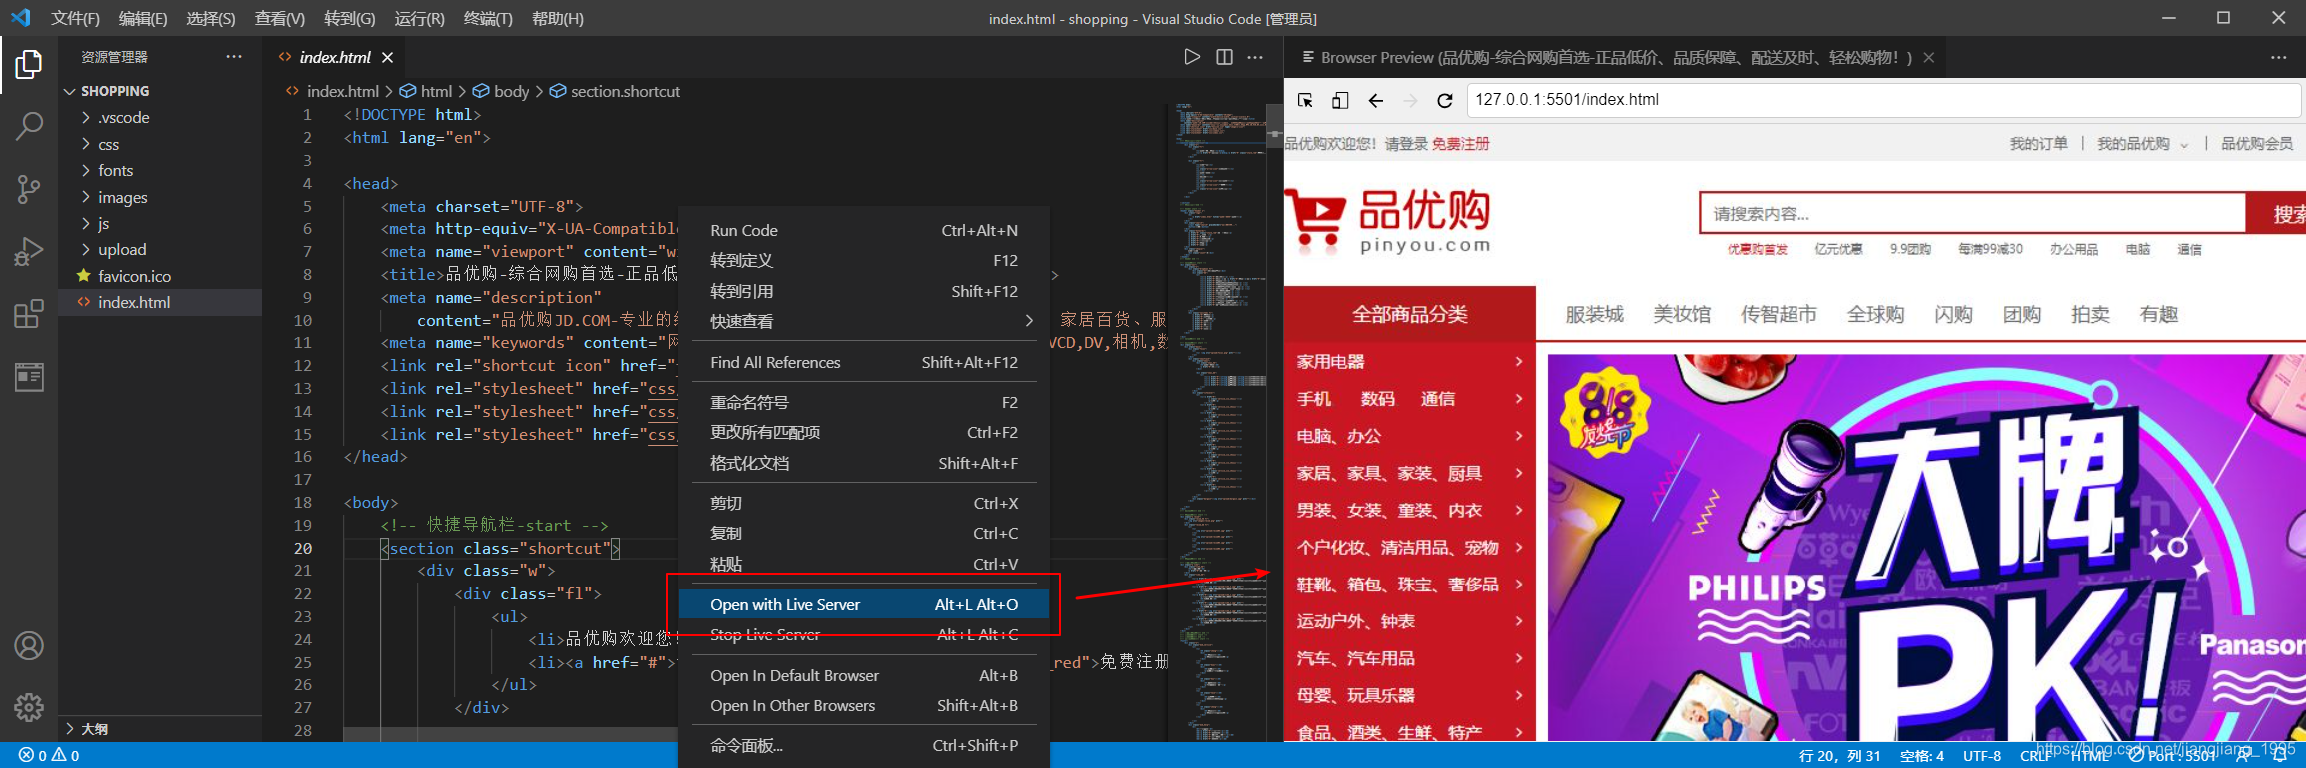The image size is (2306, 768).
Task: Open the Browser Preview sidebar icon
Action: click(29, 377)
